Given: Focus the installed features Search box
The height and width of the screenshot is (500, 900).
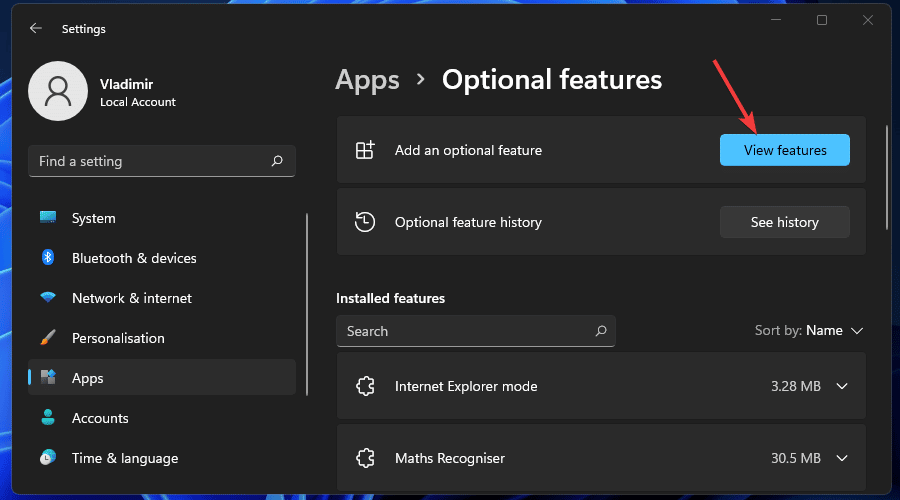Looking at the screenshot, I should point(476,331).
